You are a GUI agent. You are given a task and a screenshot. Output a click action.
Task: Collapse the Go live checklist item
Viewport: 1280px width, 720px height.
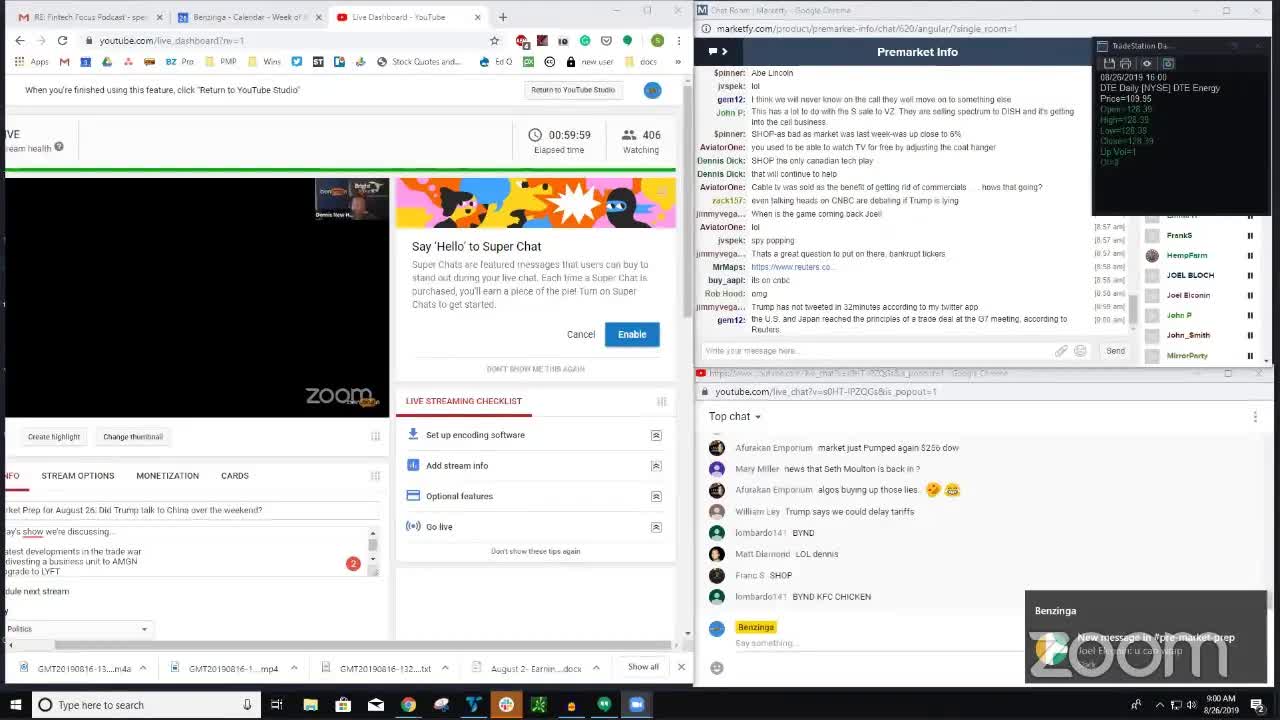656,527
